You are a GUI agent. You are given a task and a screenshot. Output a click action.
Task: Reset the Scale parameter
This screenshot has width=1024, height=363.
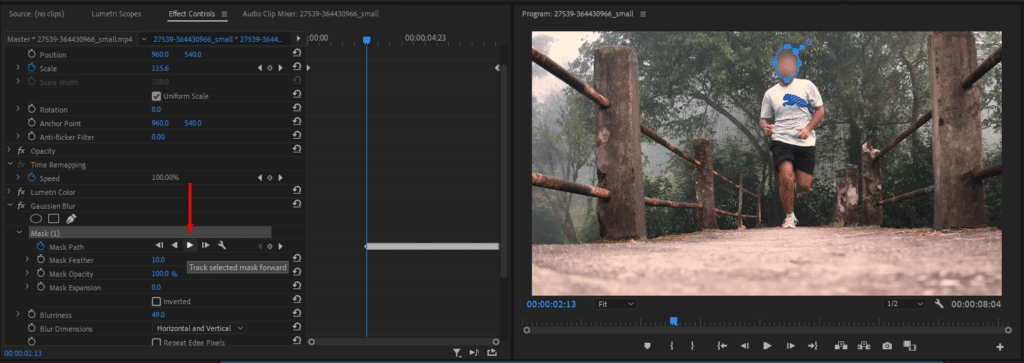tap(297, 68)
